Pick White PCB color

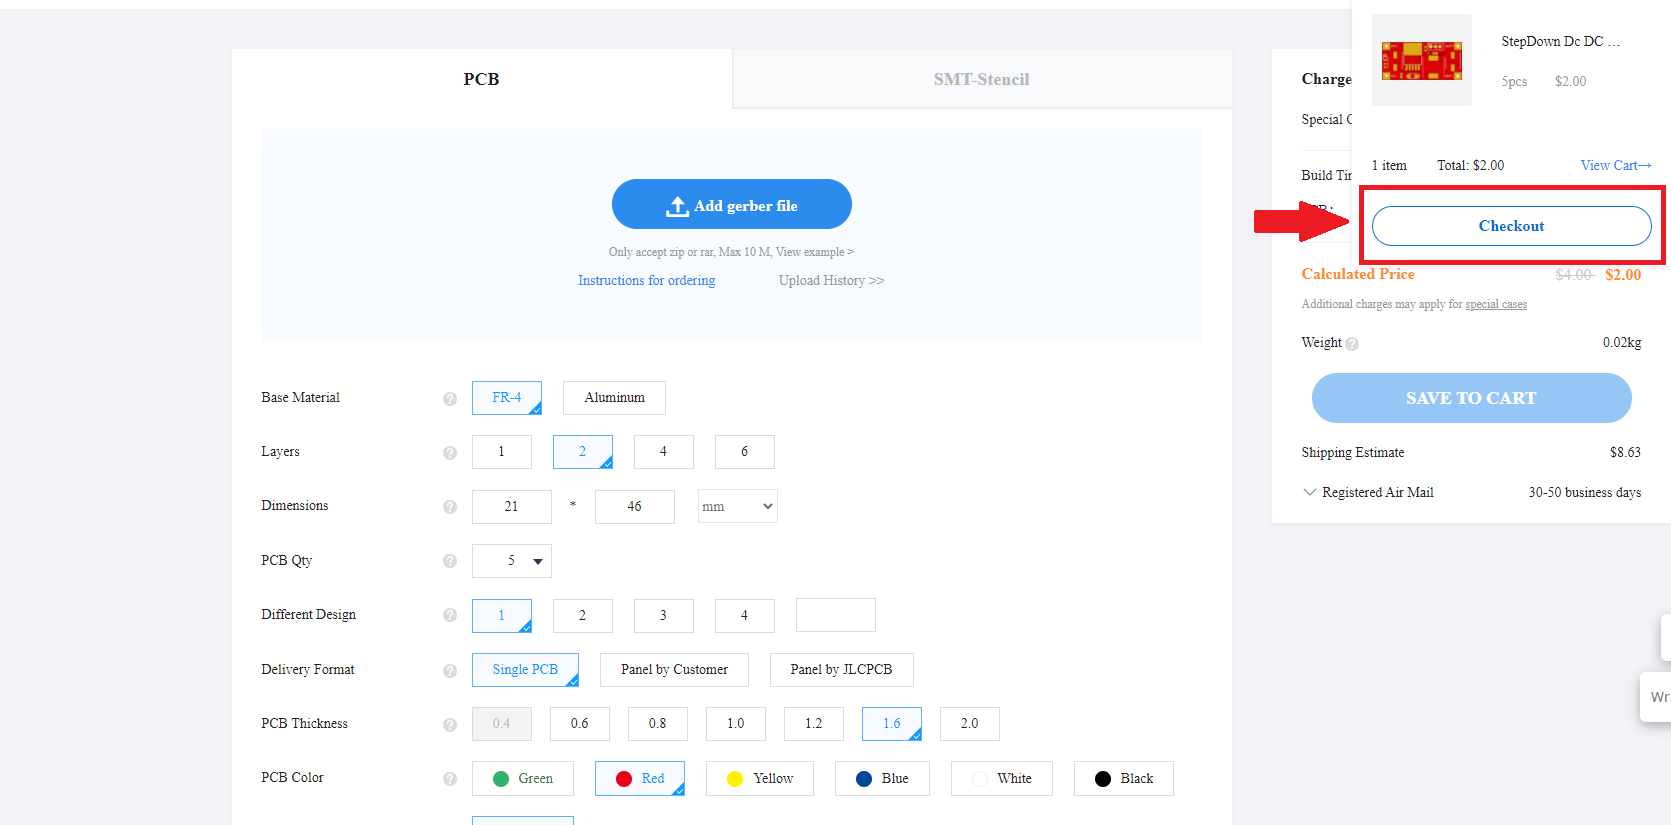tap(1002, 779)
